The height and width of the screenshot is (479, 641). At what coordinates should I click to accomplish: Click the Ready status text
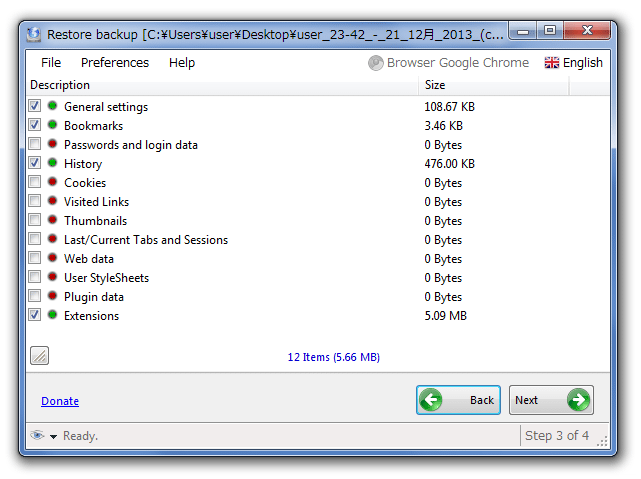pyautogui.click(x=80, y=436)
